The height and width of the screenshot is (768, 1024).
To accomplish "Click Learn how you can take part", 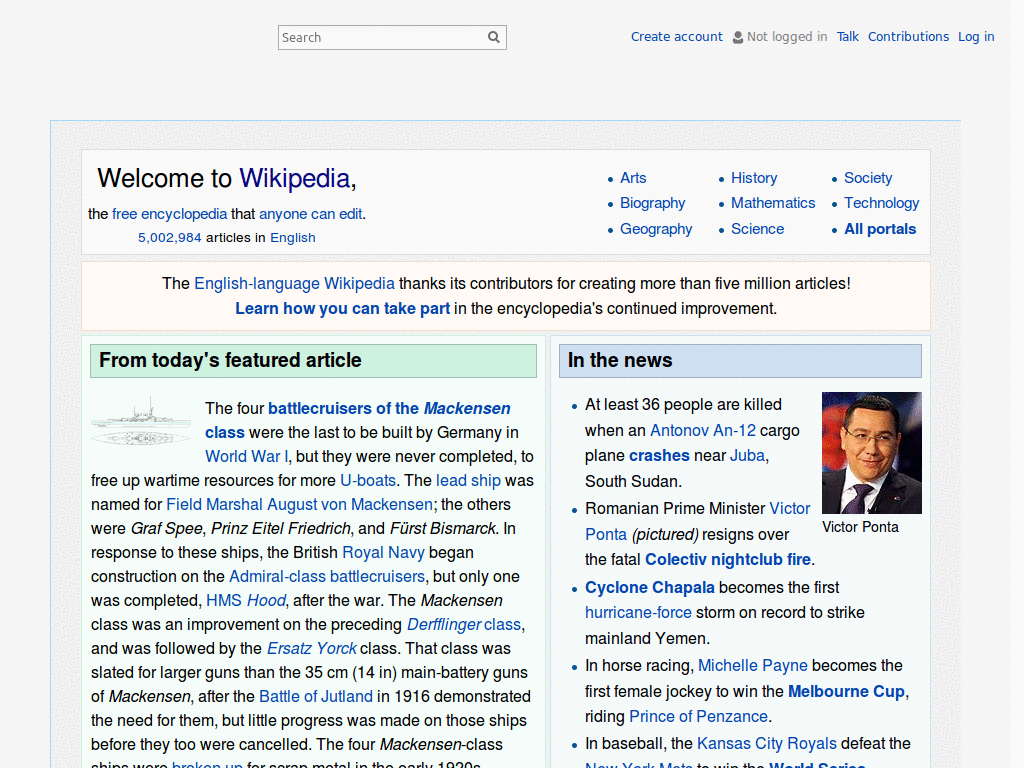I will point(342,308).
